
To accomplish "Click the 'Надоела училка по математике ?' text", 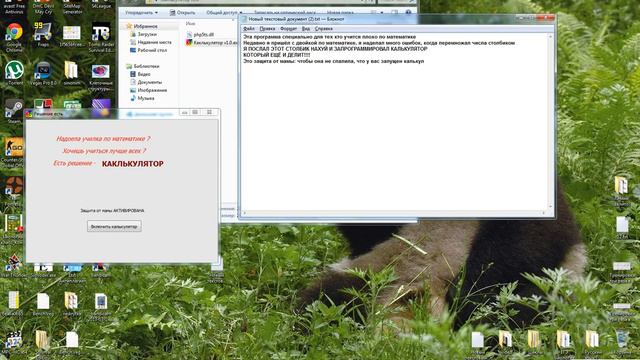I will pos(103,139).
